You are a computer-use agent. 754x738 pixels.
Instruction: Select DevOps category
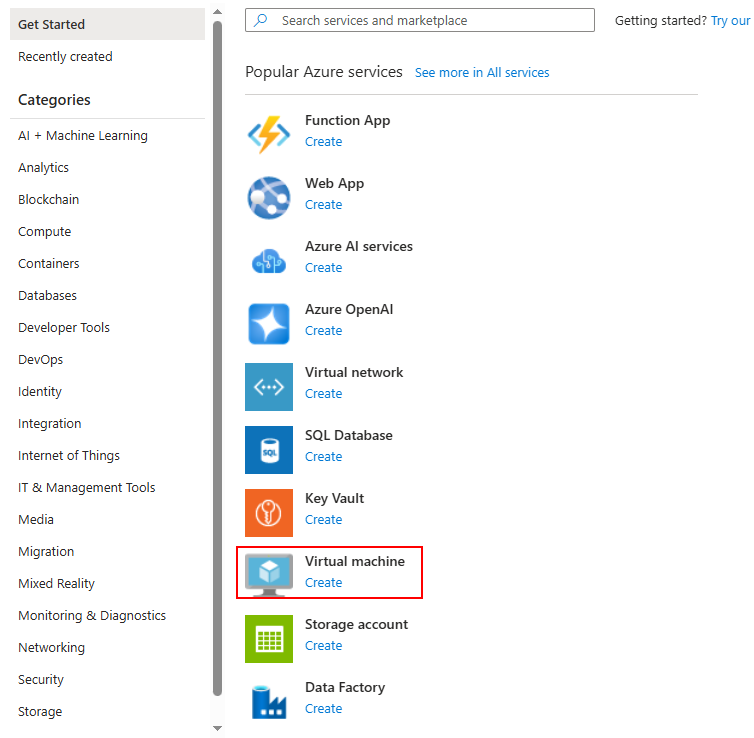click(40, 360)
